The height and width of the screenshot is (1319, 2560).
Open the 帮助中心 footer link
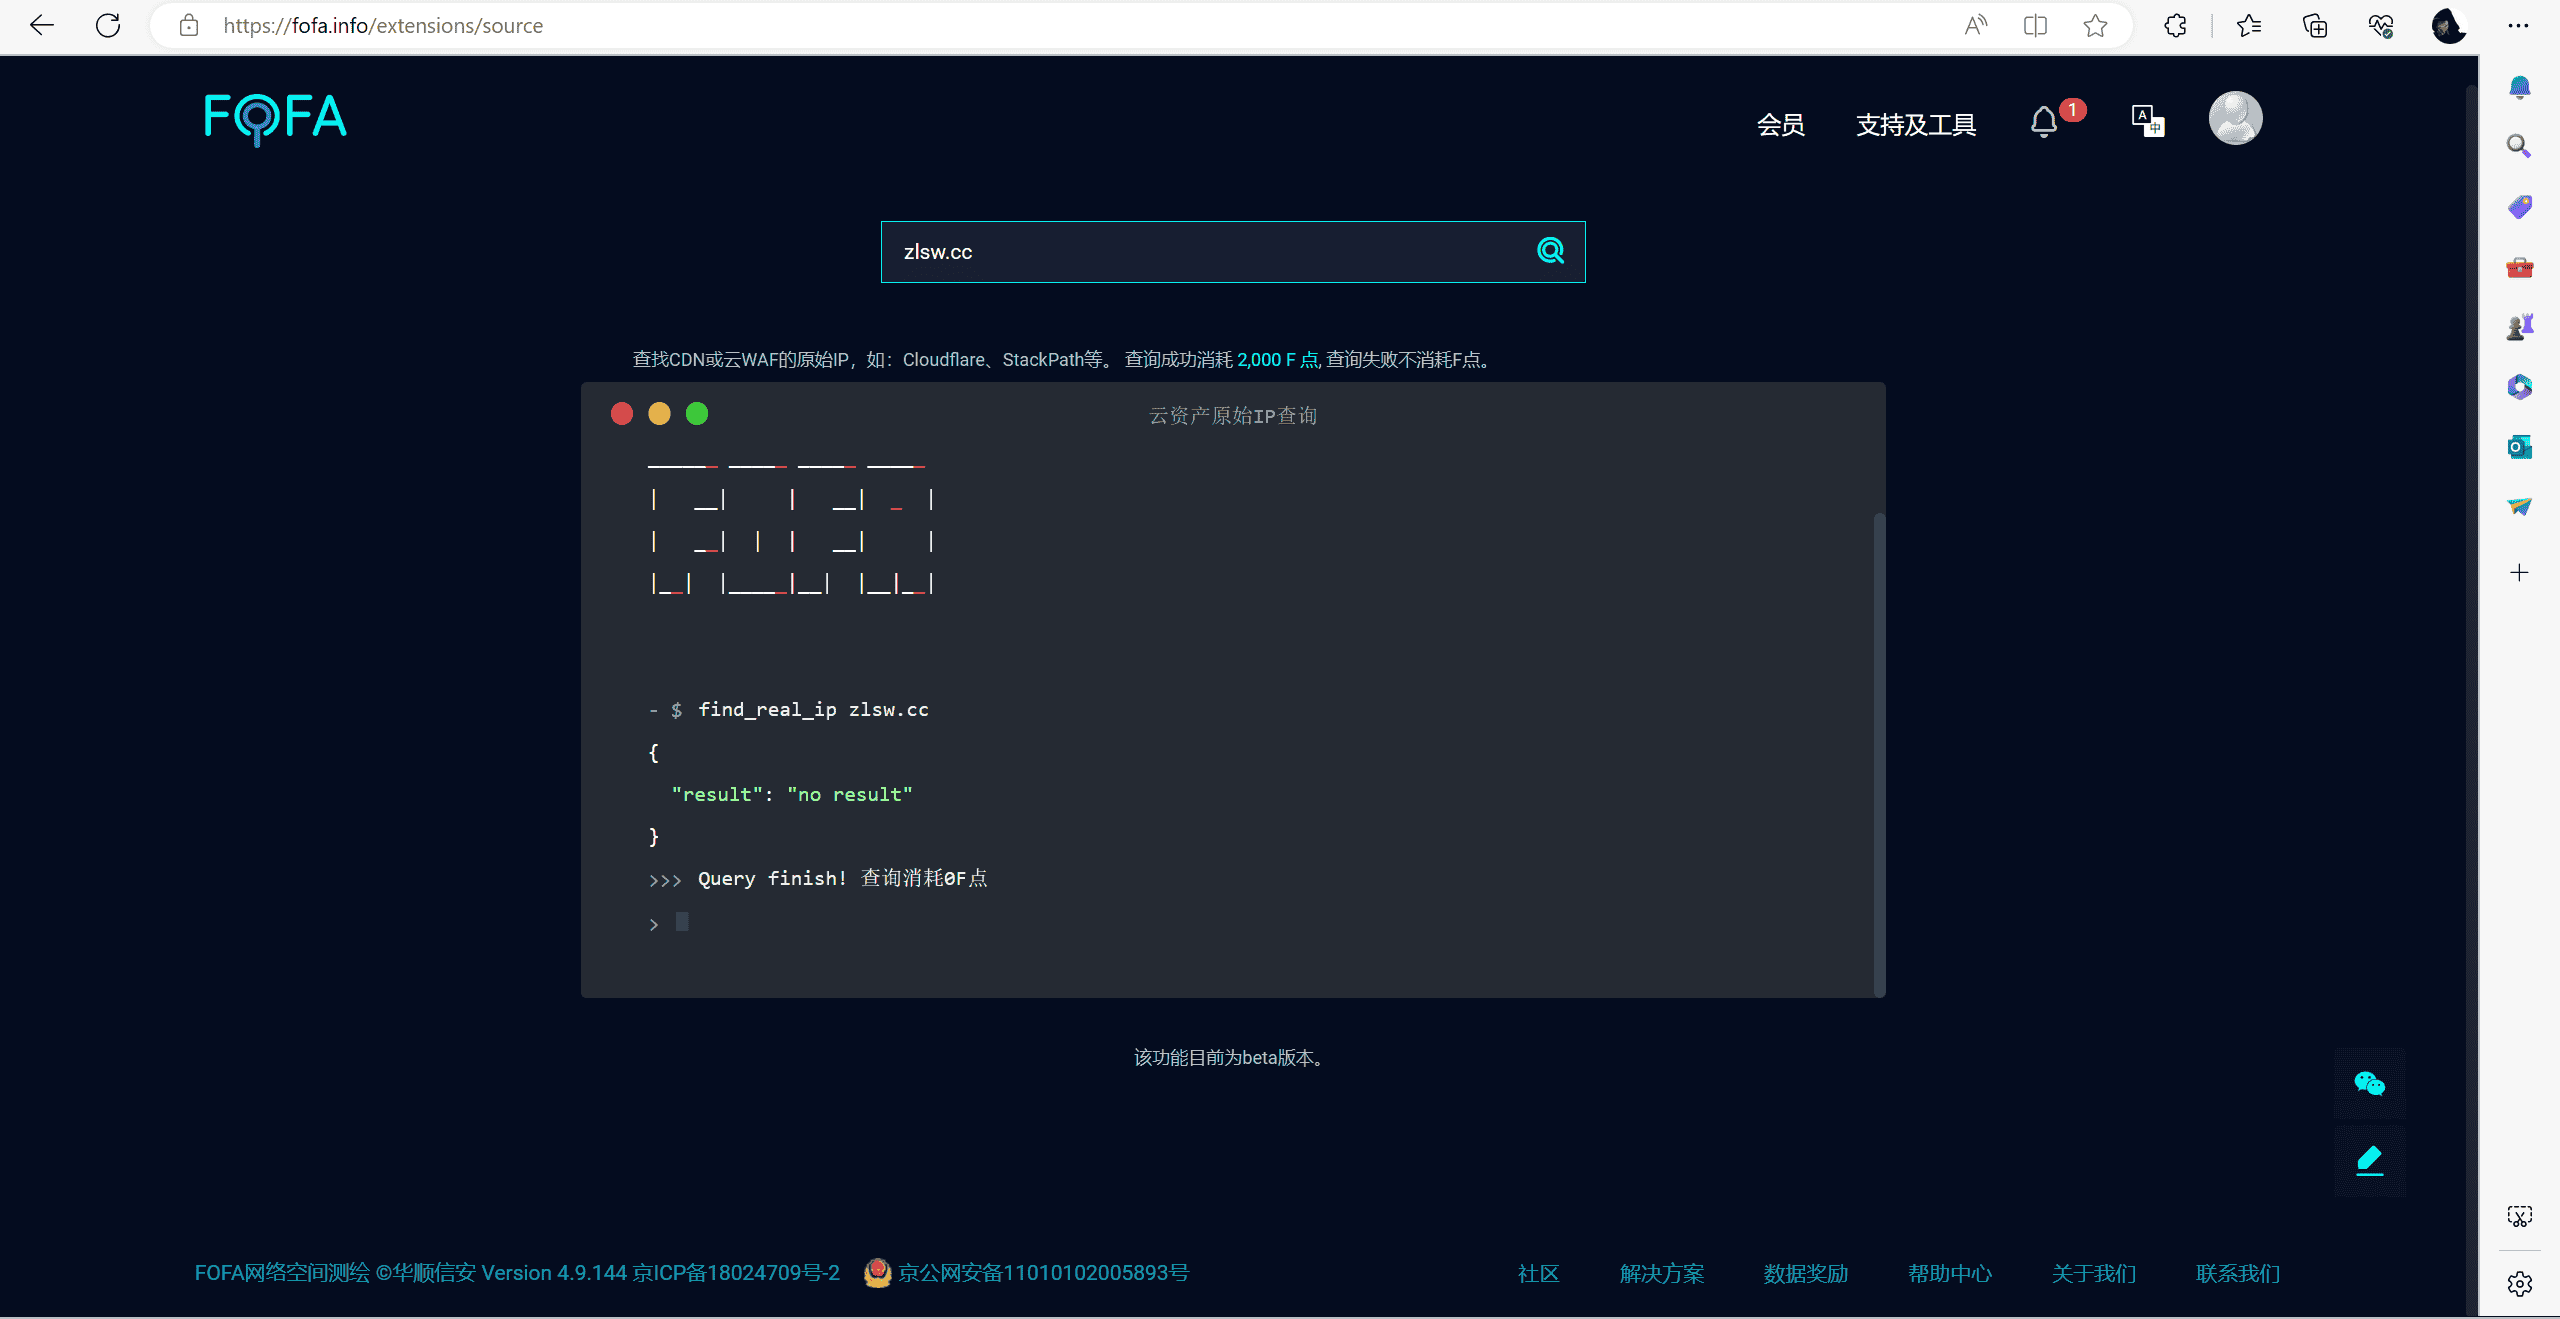click(x=1949, y=1273)
